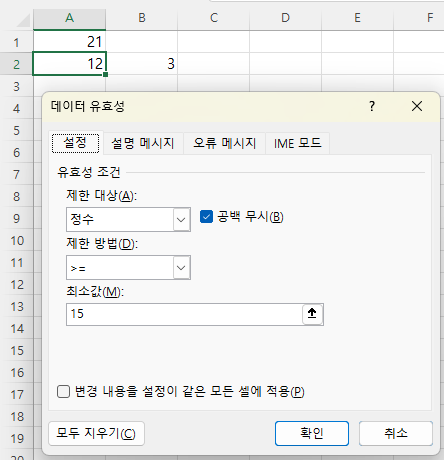
Task: Select row 10 header
Action: [16, 240]
